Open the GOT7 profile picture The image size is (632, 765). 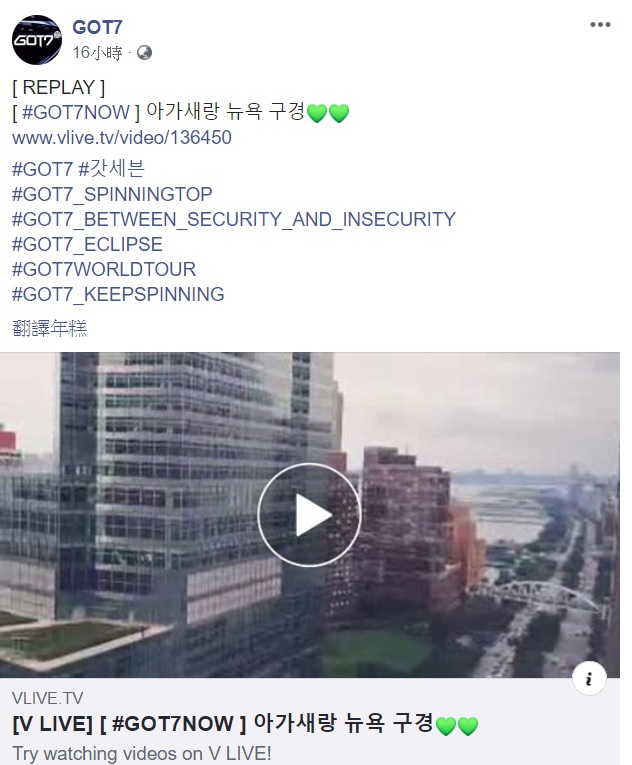(37, 40)
